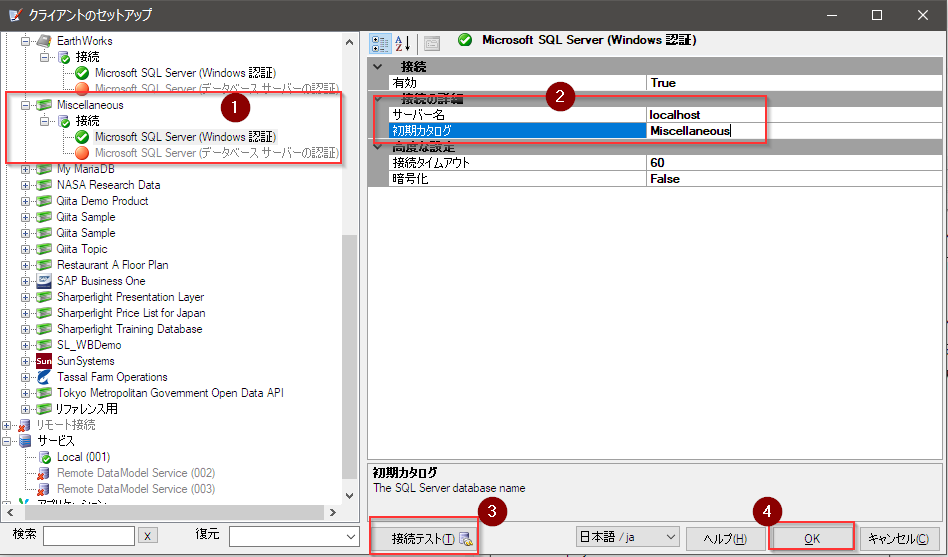This screenshot has width=948, height=557.
Task: Click the 接続テスト button
Action: pos(423,538)
